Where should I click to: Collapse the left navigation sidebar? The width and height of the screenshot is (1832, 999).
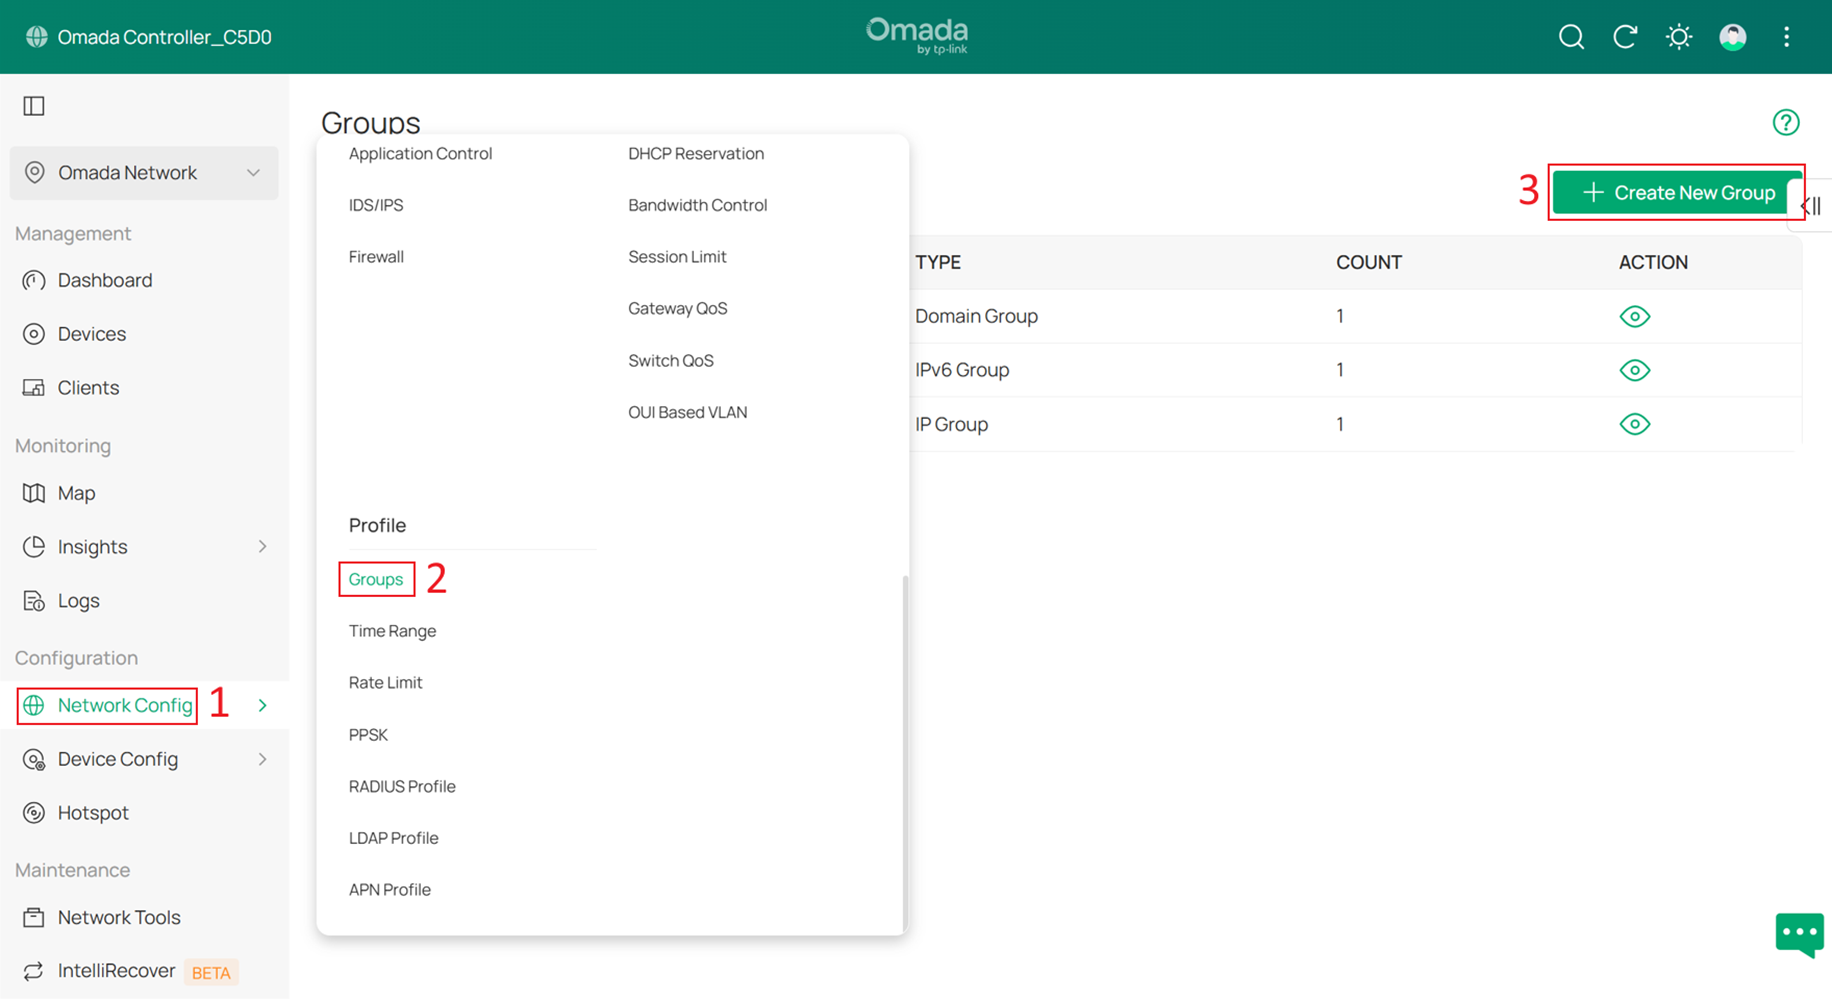[33, 105]
